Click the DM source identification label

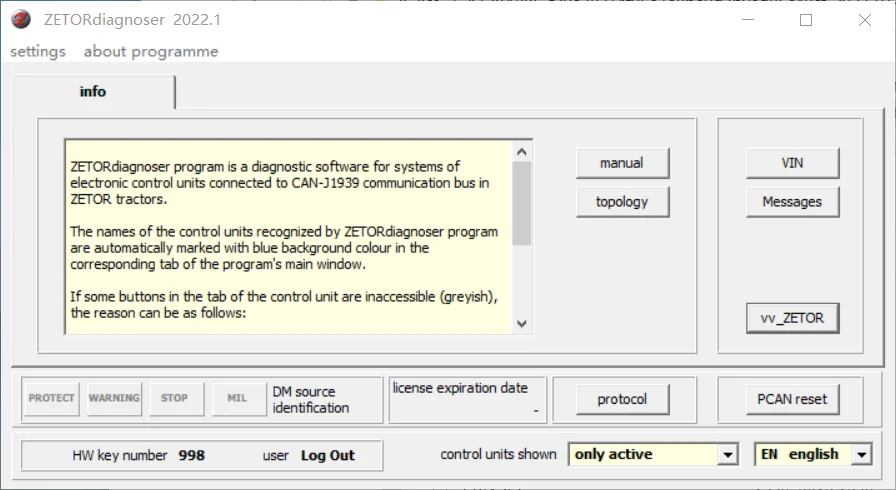click(x=311, y=400)
